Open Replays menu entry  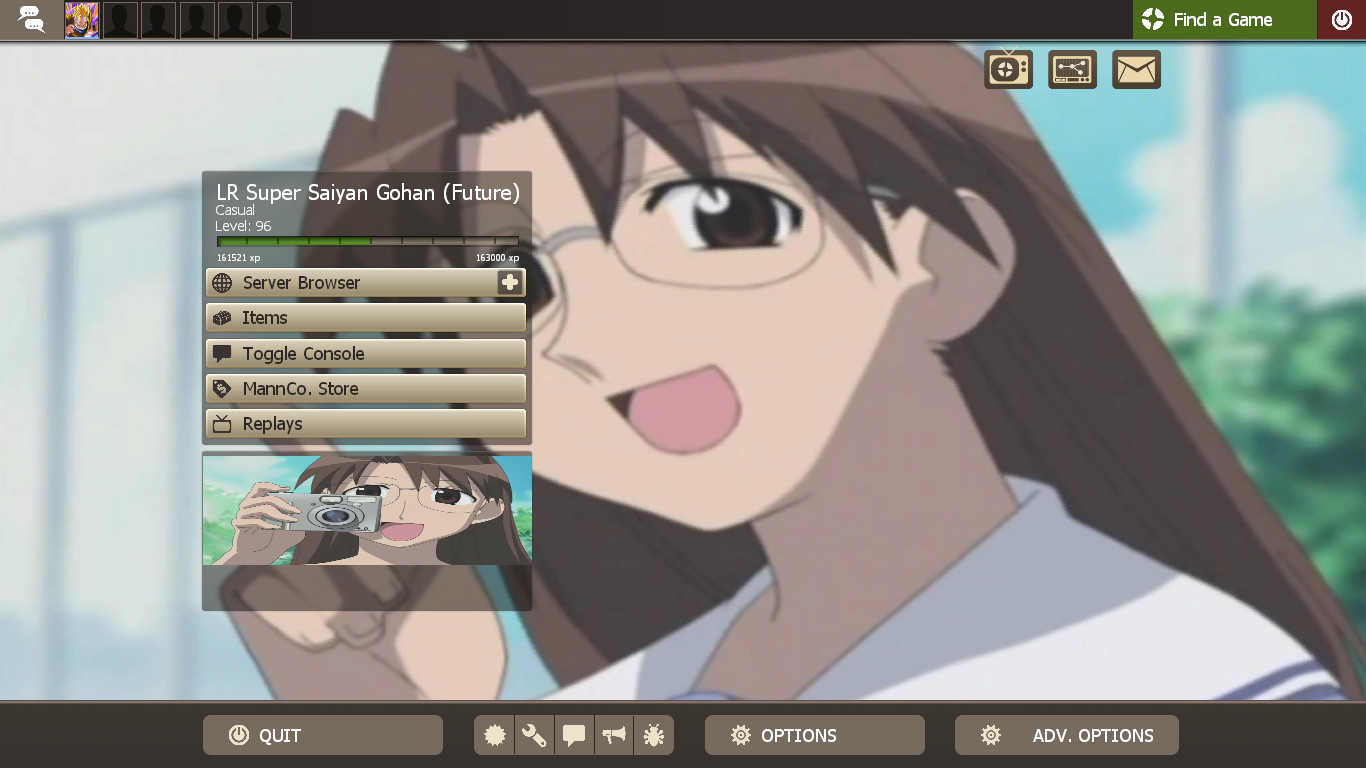[x=366, y=424]
